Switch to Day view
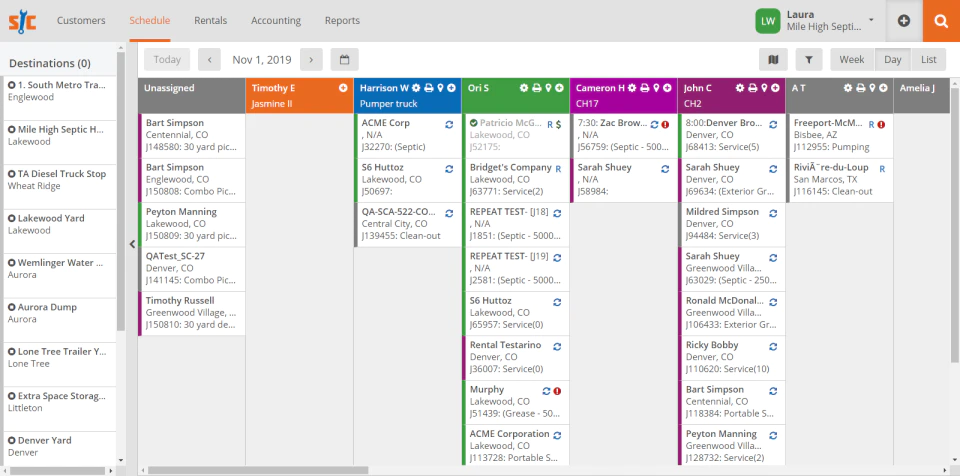The image size is (960, 476). pos(893,59)
